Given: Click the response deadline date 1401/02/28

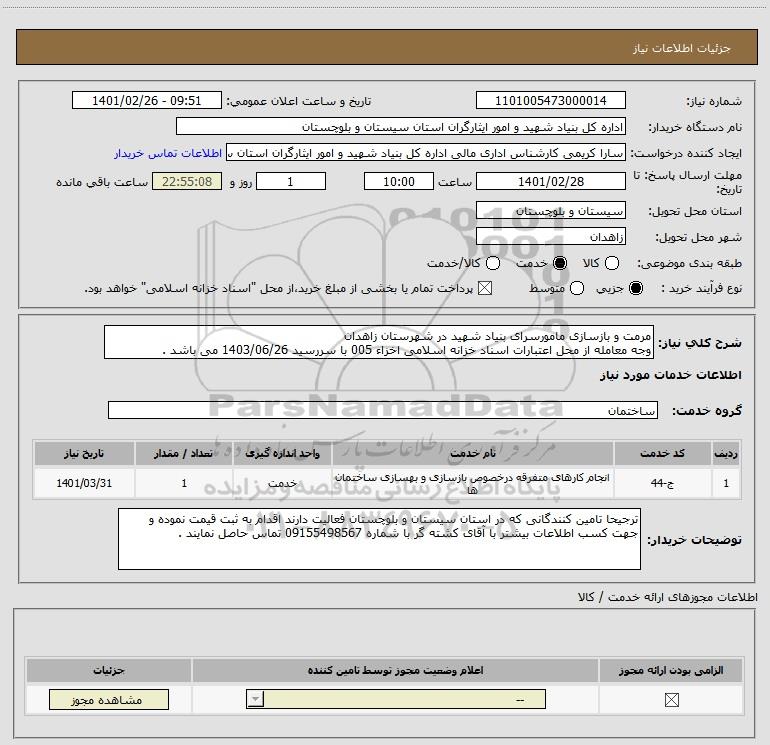Looking at the screenshot, I should 550,181.
